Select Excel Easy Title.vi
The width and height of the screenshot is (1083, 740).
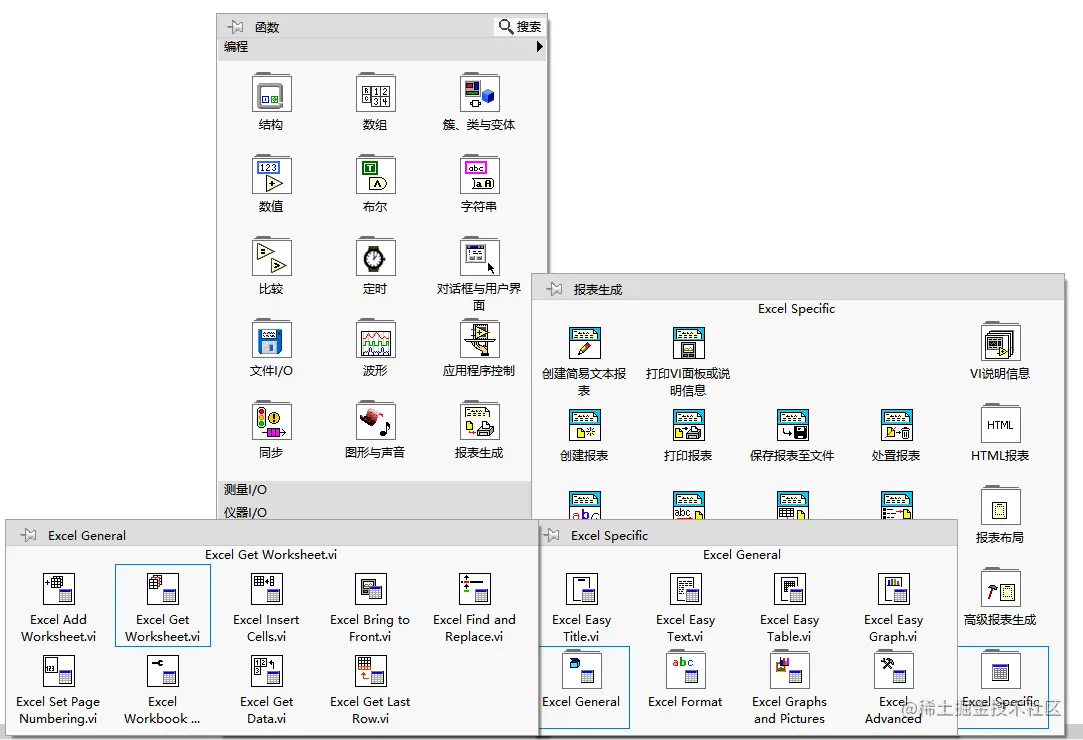pos(582,589)
